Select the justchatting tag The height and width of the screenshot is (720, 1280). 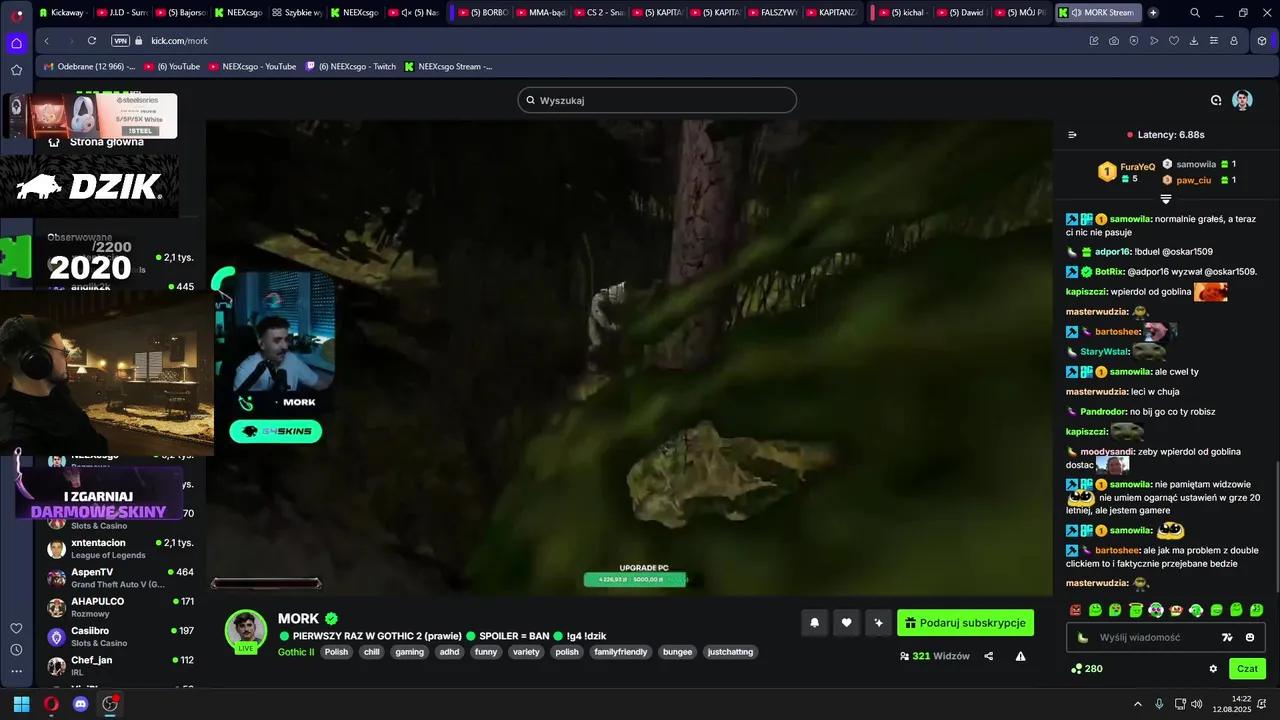(x=730, y=652)
